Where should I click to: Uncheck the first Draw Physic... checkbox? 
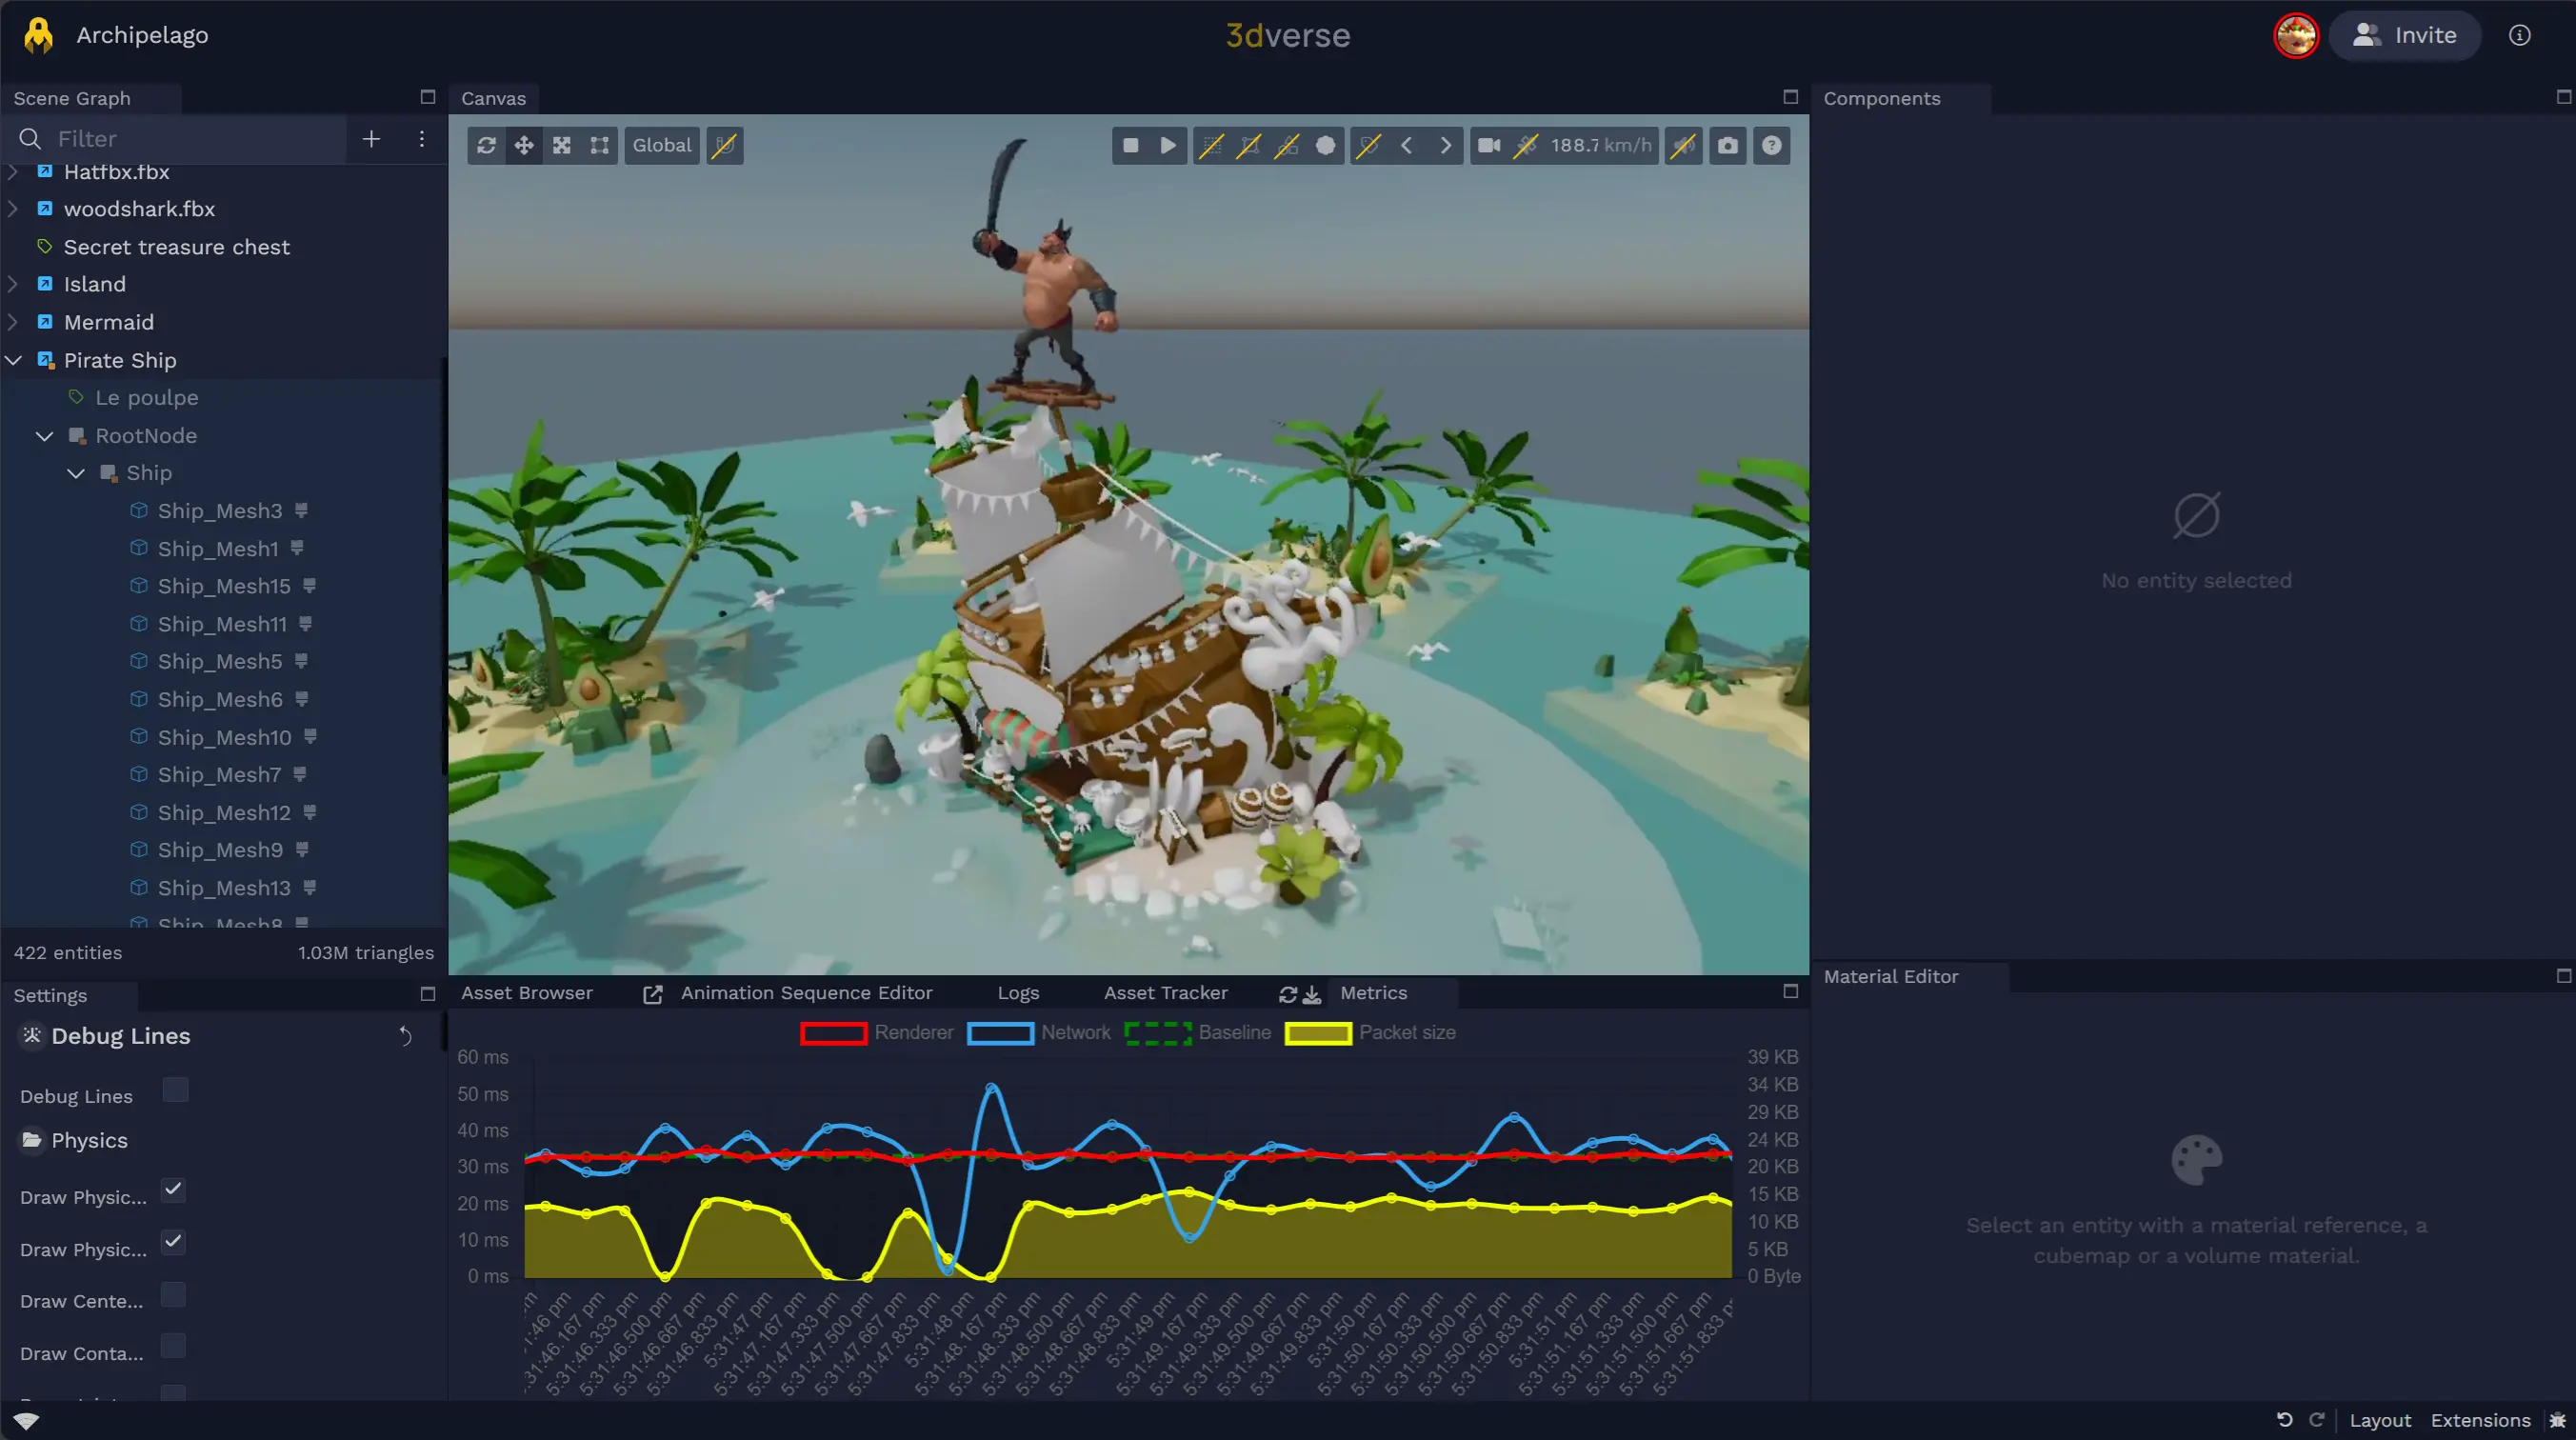click(173, 1190)
